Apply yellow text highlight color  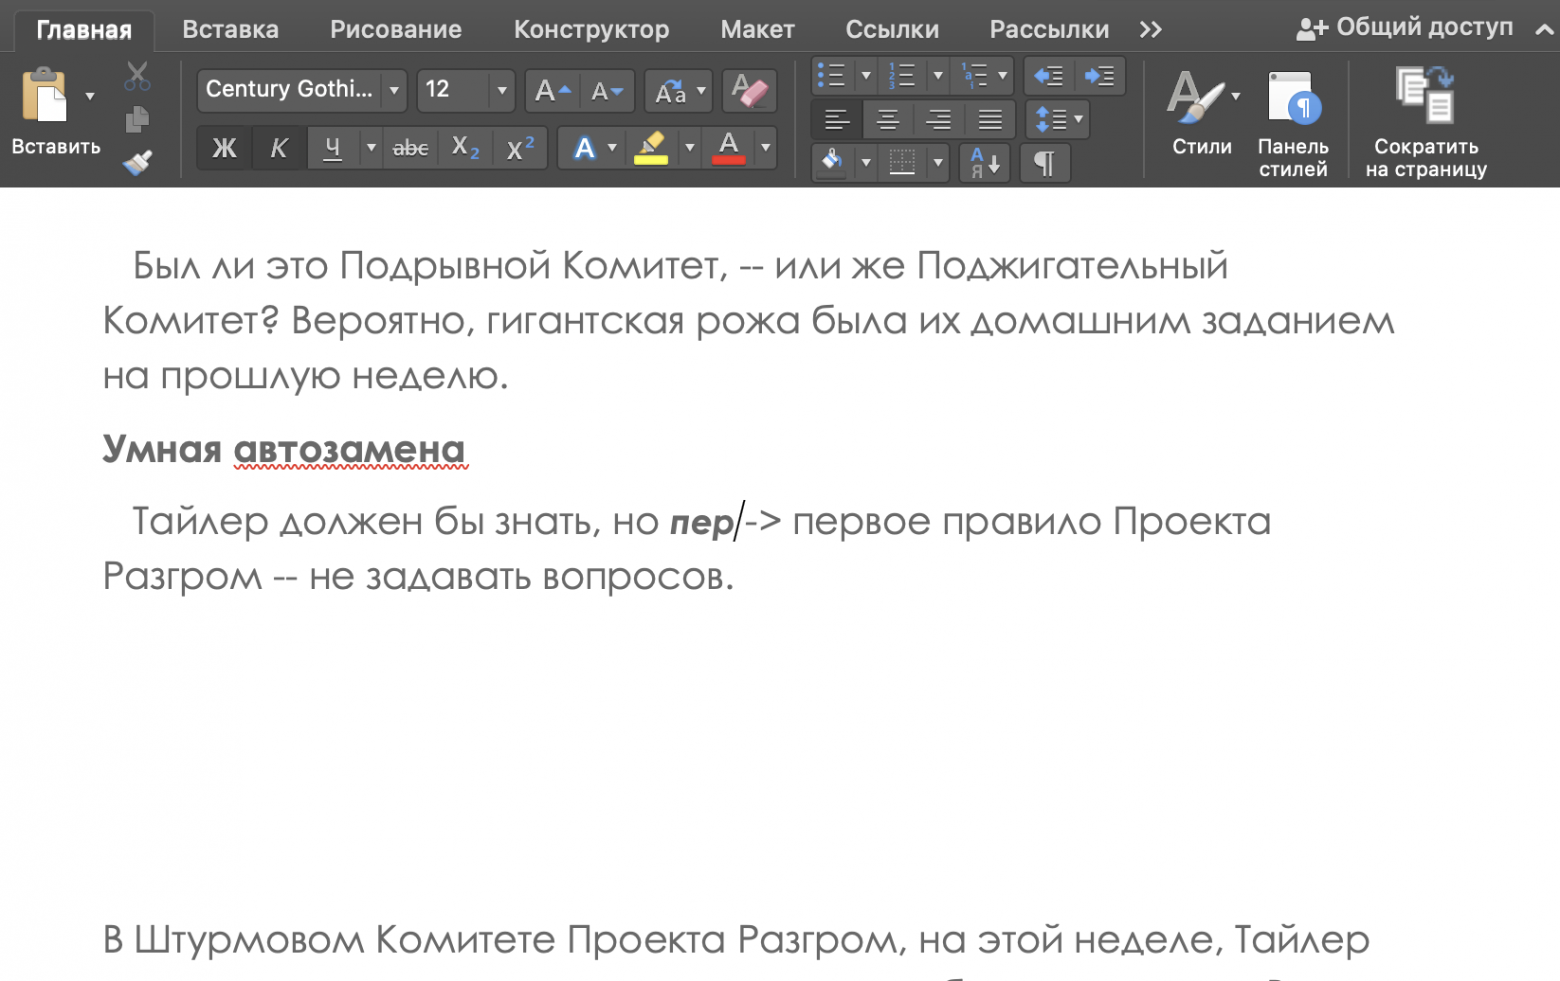coord(652,147)
